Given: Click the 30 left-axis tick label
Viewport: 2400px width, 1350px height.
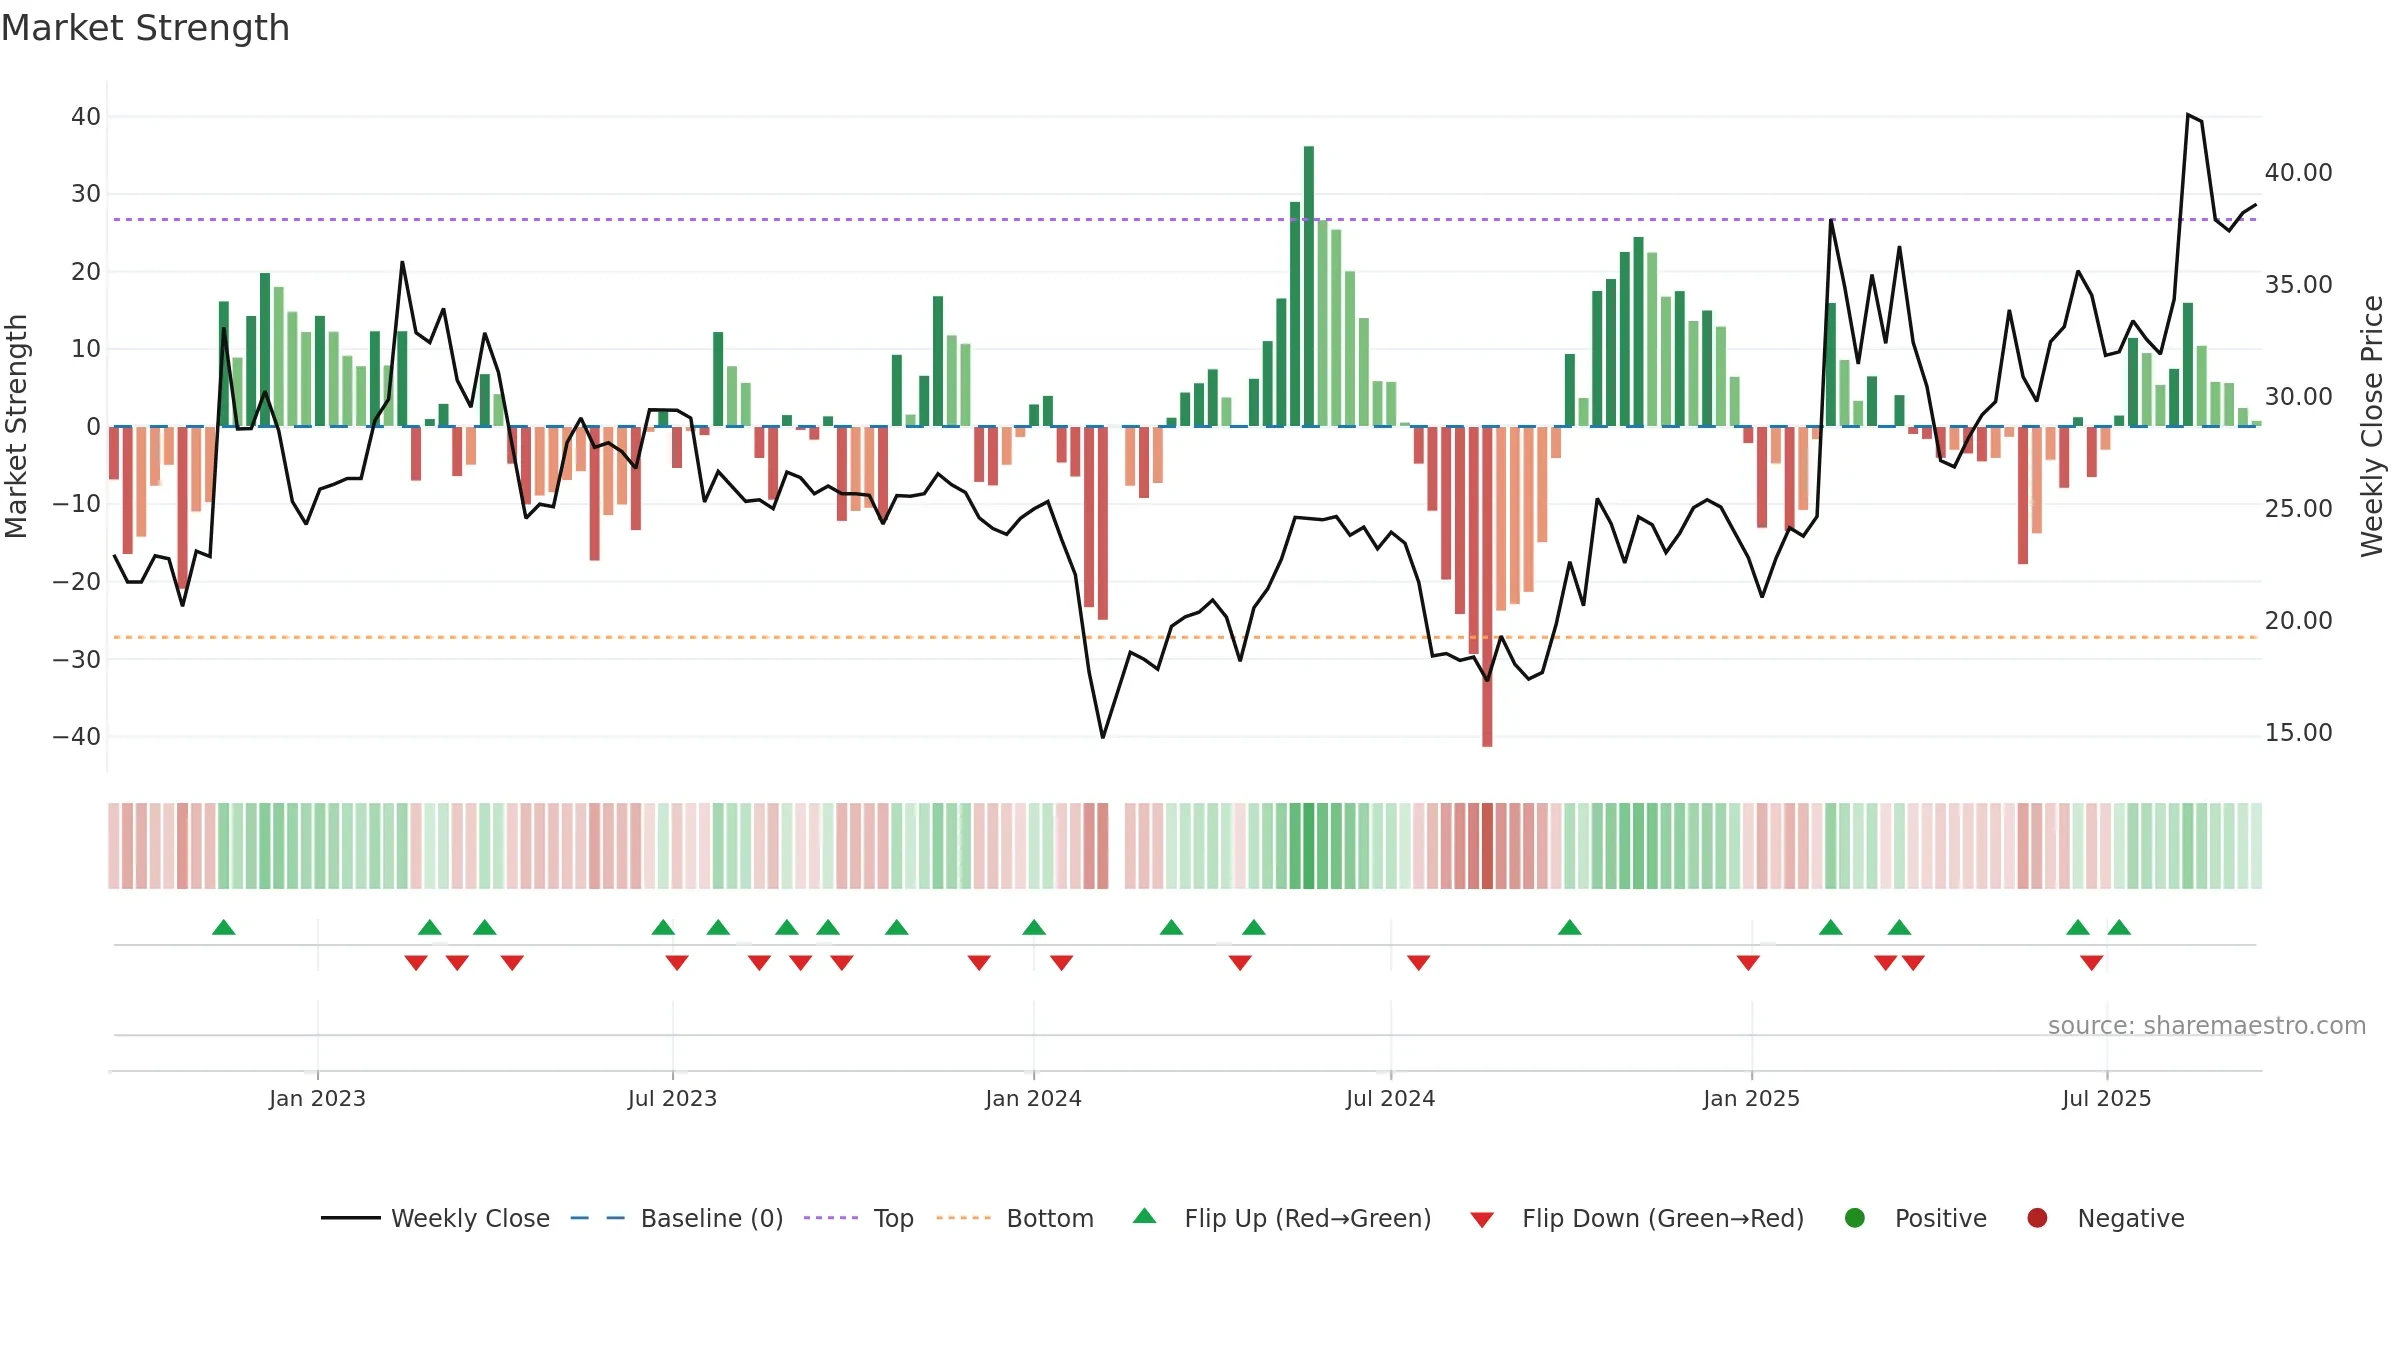Looking at the screenshot, I should click(x=86, y=194).
